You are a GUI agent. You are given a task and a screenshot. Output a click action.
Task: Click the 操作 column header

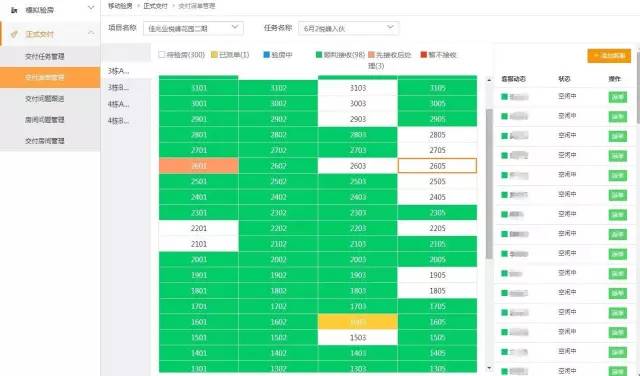[x=614, y=79]
